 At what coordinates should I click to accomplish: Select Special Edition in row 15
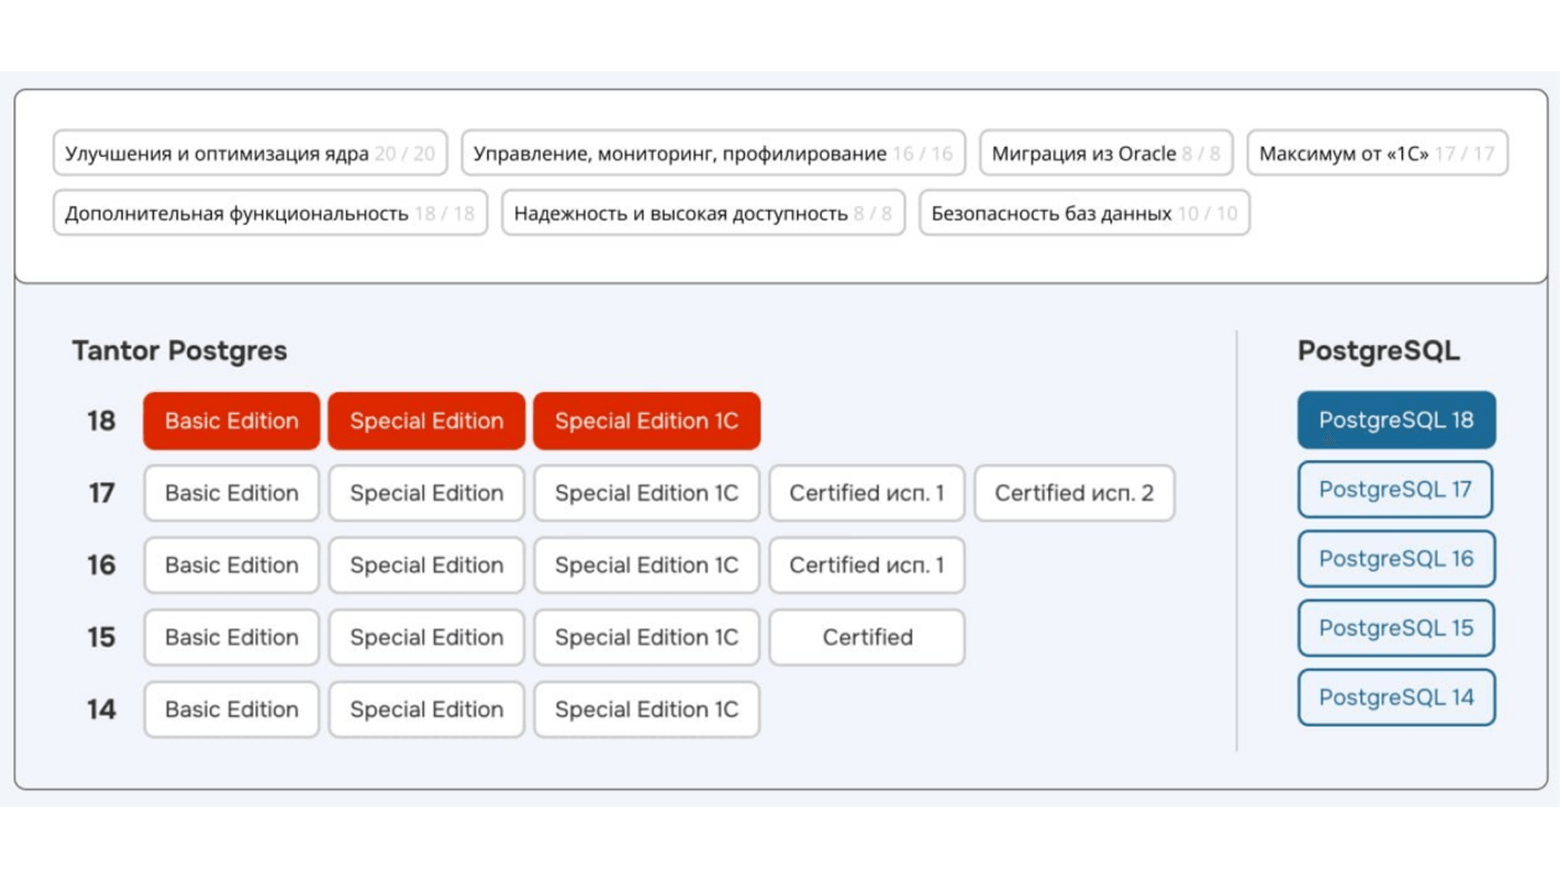[426, 637]
